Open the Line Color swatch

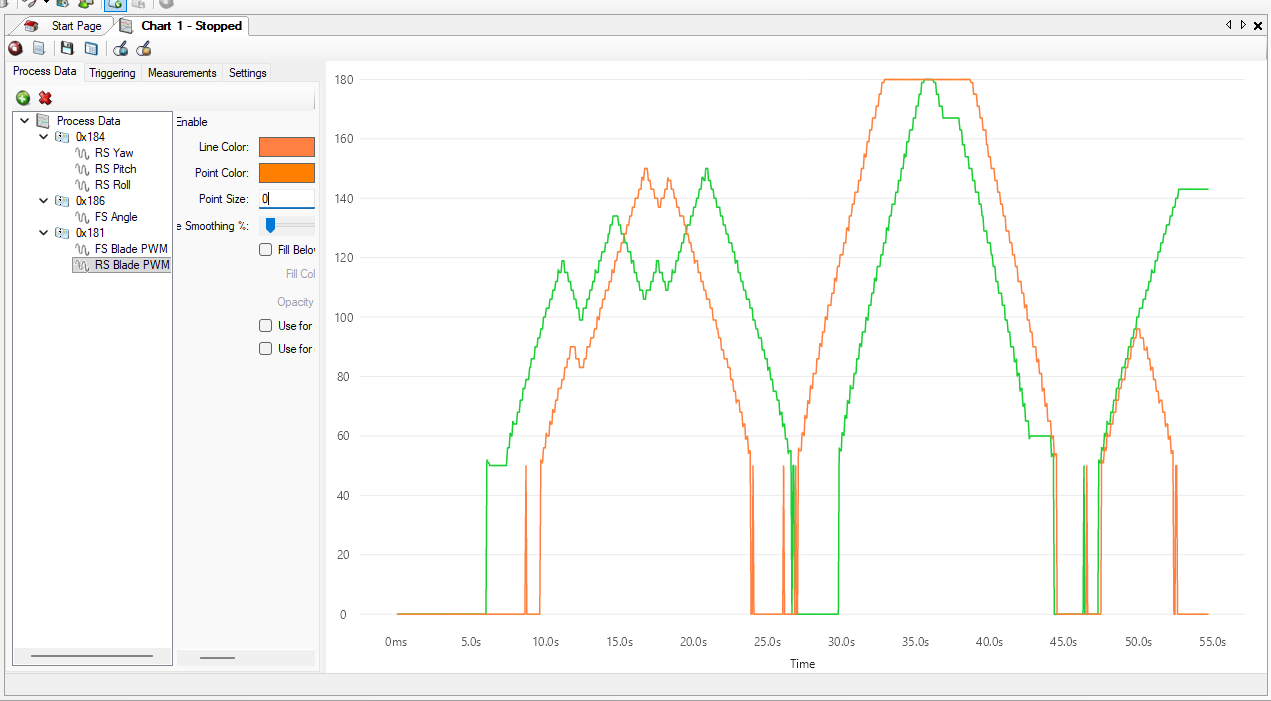tap(286, 147)
